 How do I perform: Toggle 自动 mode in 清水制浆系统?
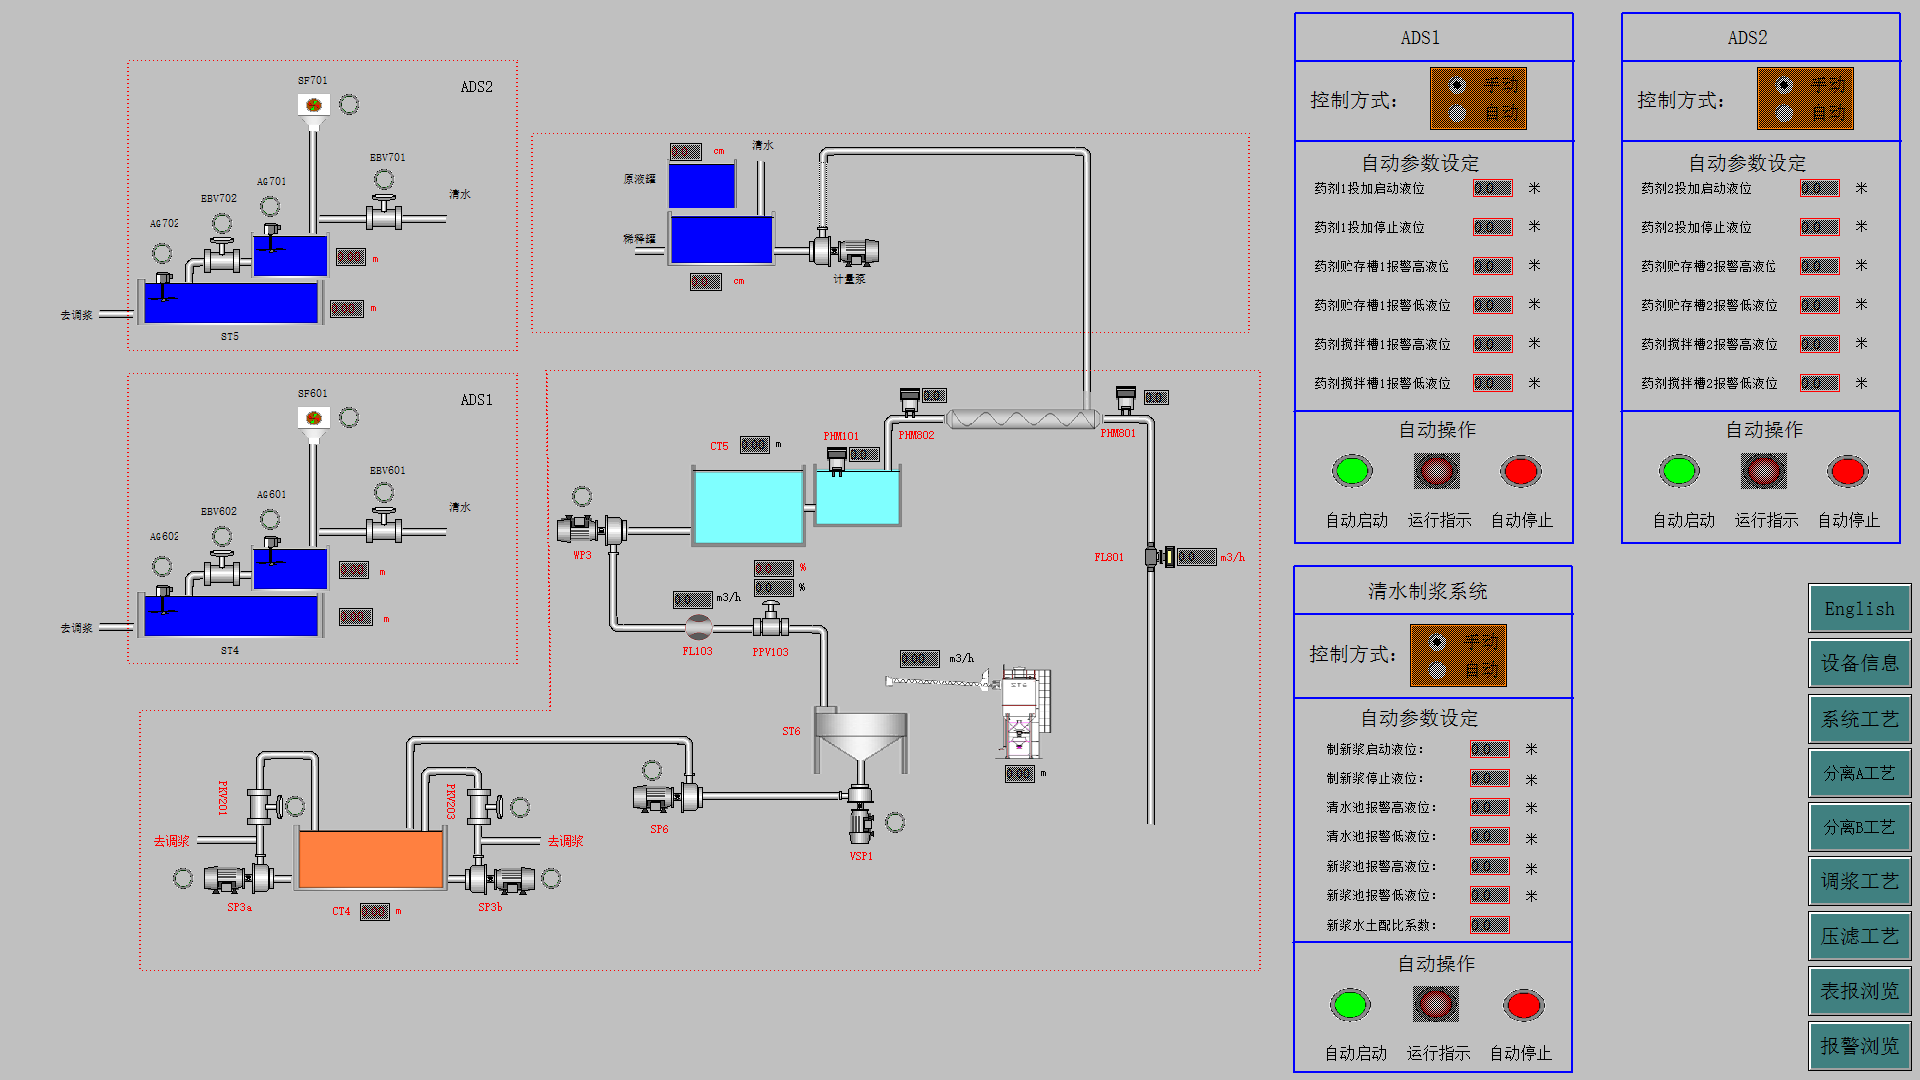[x=1436, y=671]
